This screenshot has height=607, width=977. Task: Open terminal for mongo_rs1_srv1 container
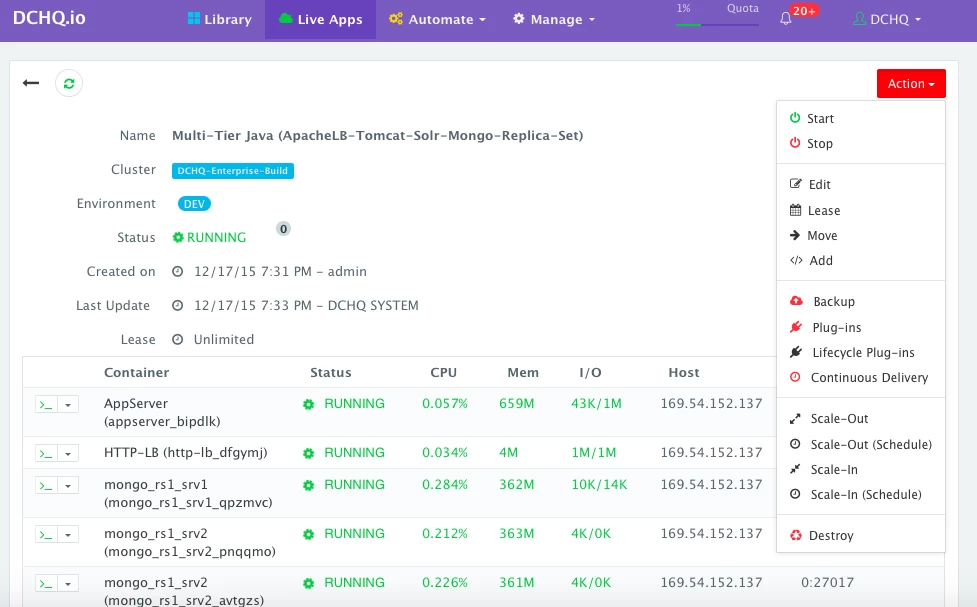pos(46,485)
